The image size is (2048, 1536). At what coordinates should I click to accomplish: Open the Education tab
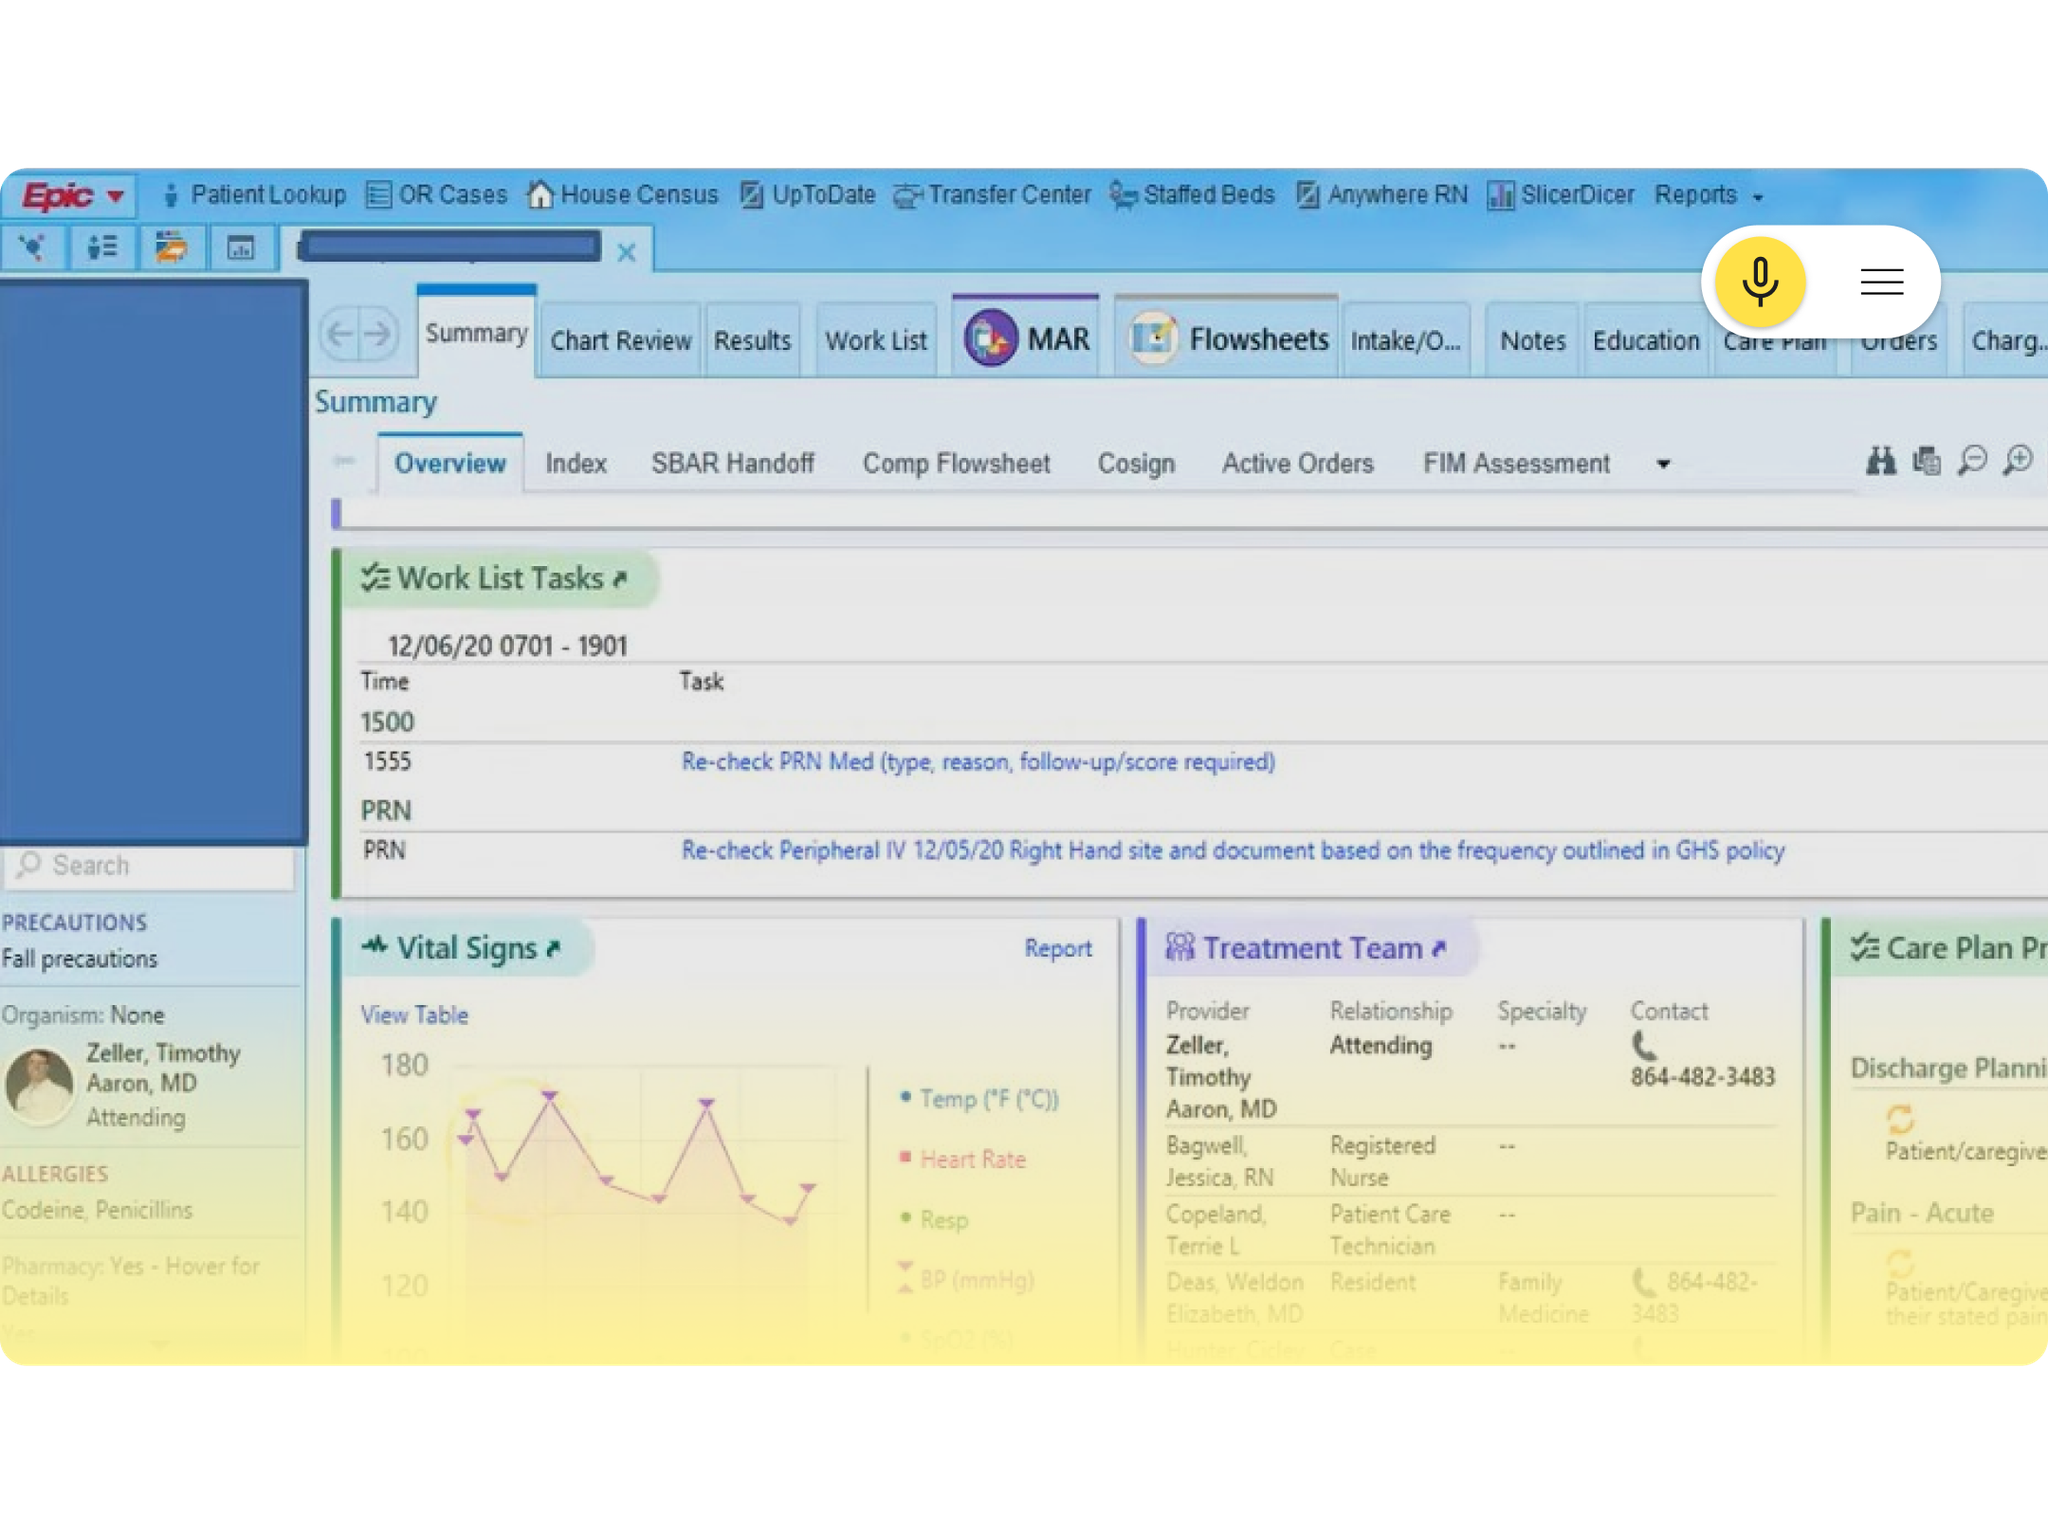(1646, 341)
